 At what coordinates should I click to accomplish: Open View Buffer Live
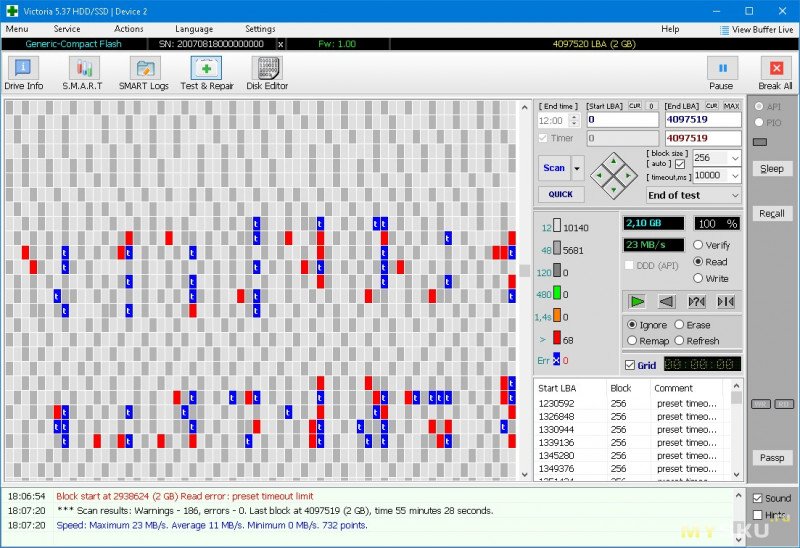pyautogui.click(x=756, y=29)
